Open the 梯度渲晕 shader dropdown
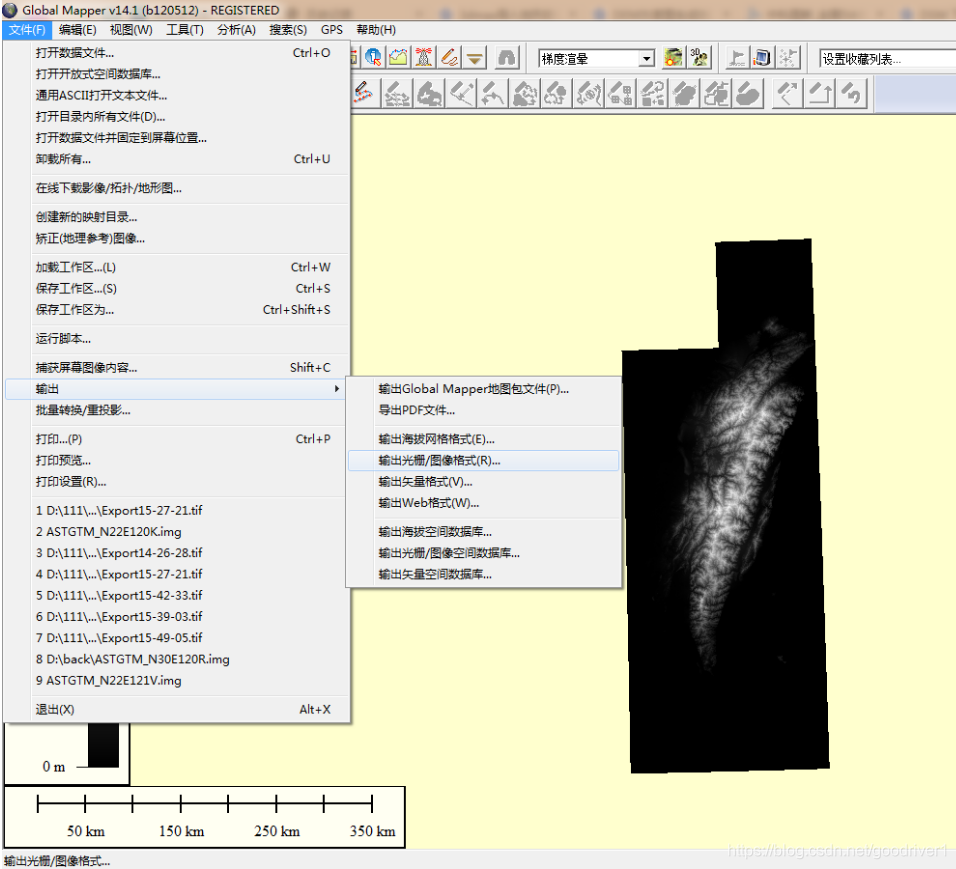This screenshot has height=869, width=956. coord(596,59)
